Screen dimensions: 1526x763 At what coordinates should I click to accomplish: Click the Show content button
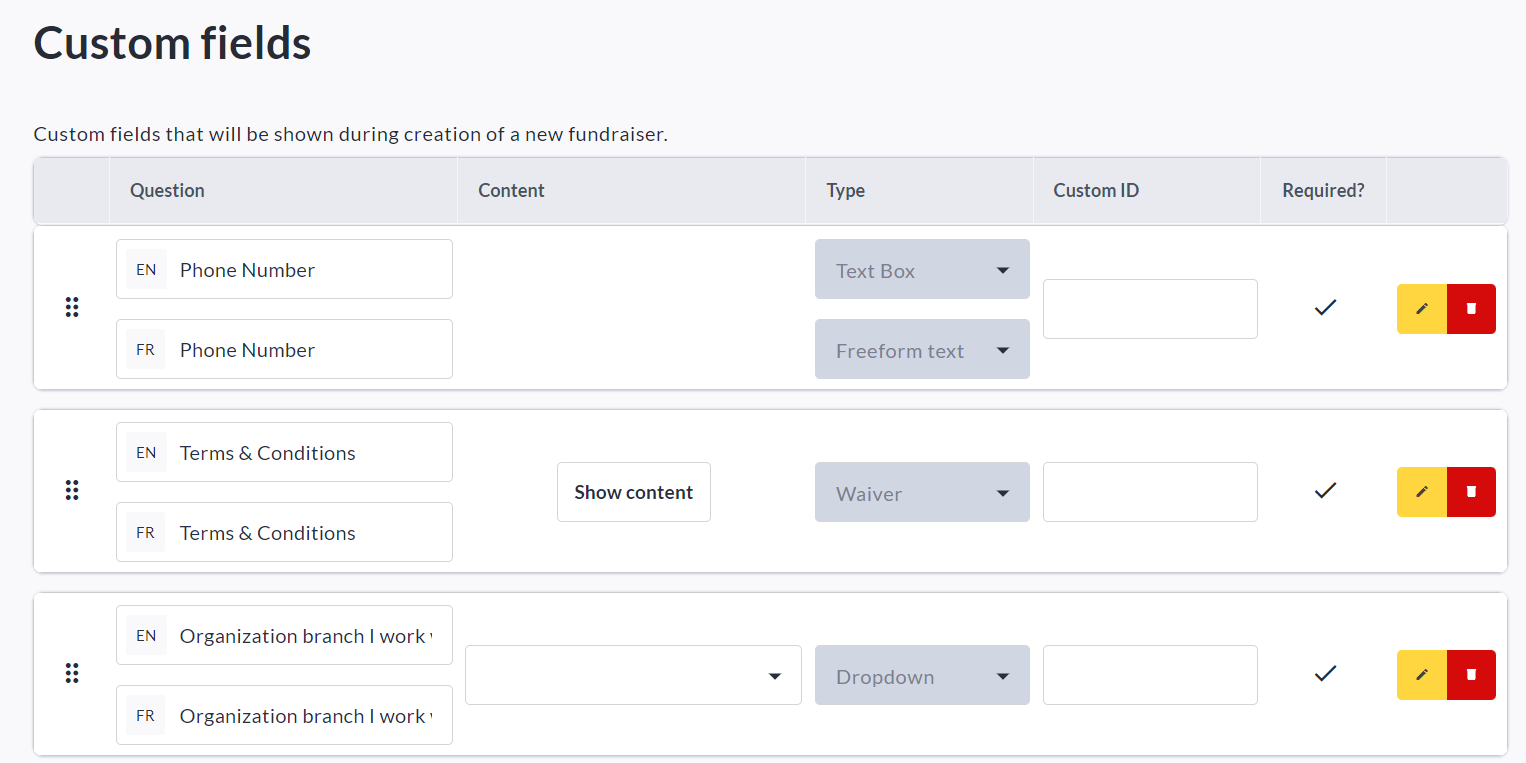click(x=633, y=492)
